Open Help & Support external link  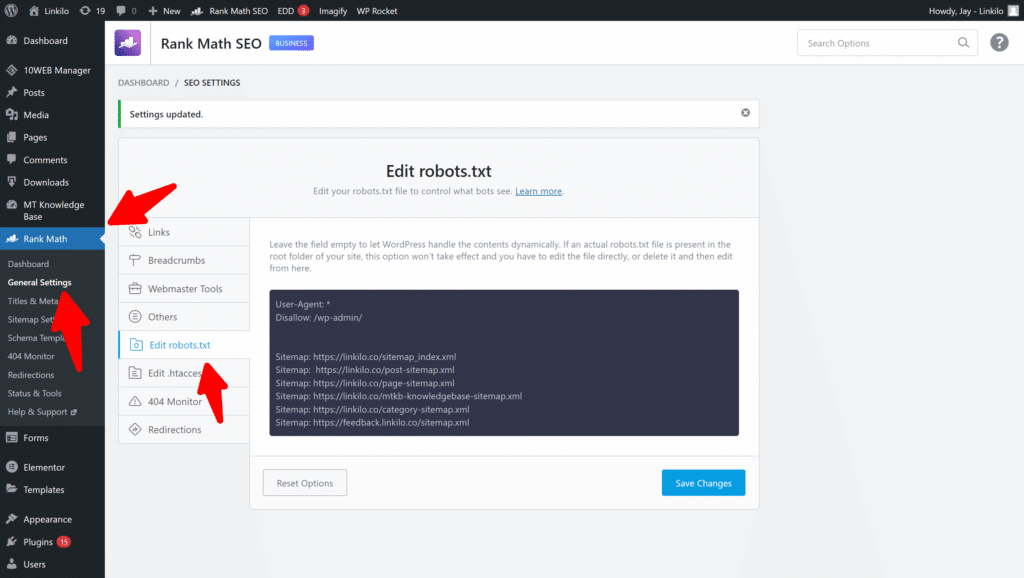click(42, 411)
